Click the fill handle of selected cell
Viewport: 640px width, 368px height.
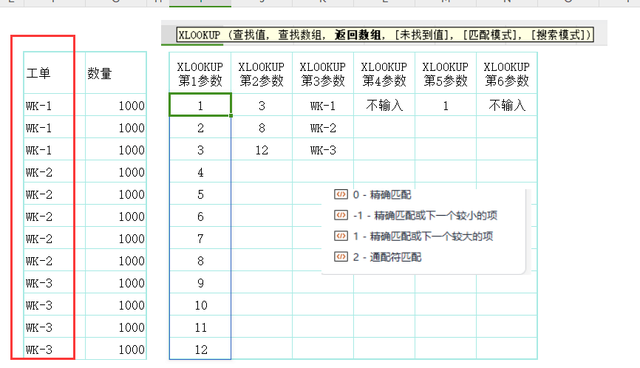click(x=231, y=116)
